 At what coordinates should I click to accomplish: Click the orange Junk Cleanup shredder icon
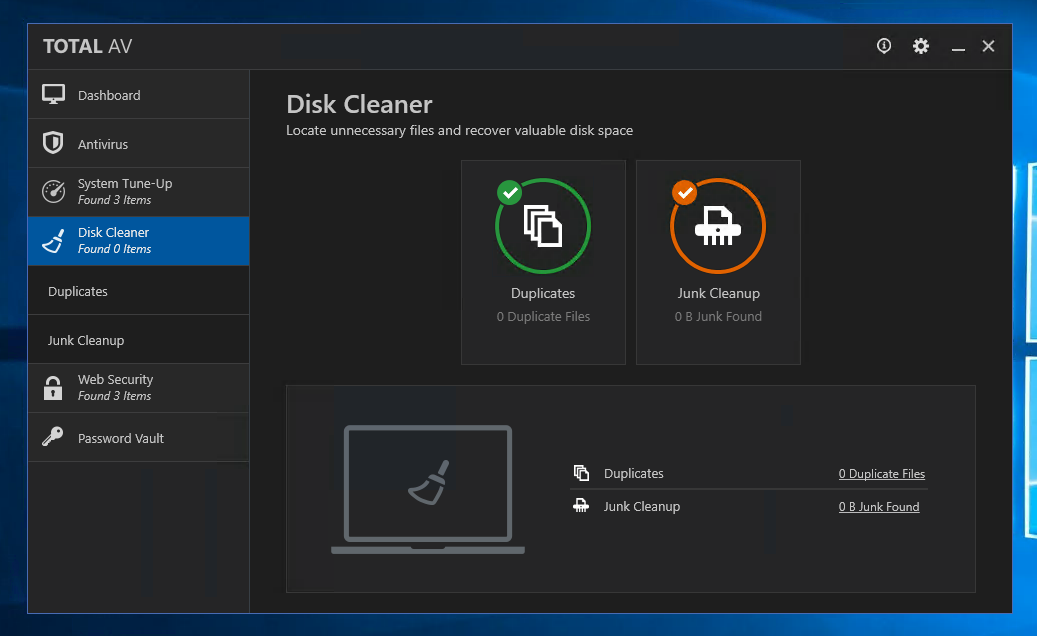pos(718,225)
